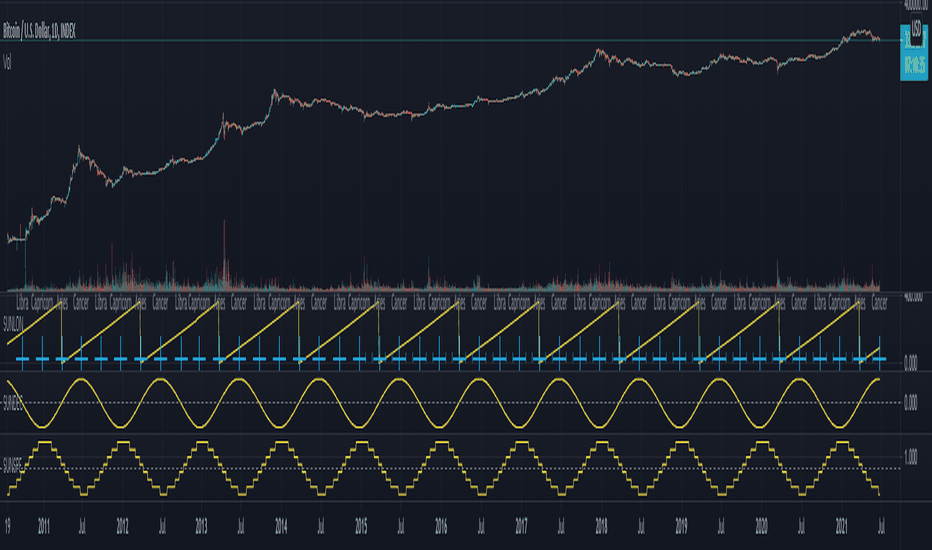Click the 2013 label on time axis

(201, 526)
